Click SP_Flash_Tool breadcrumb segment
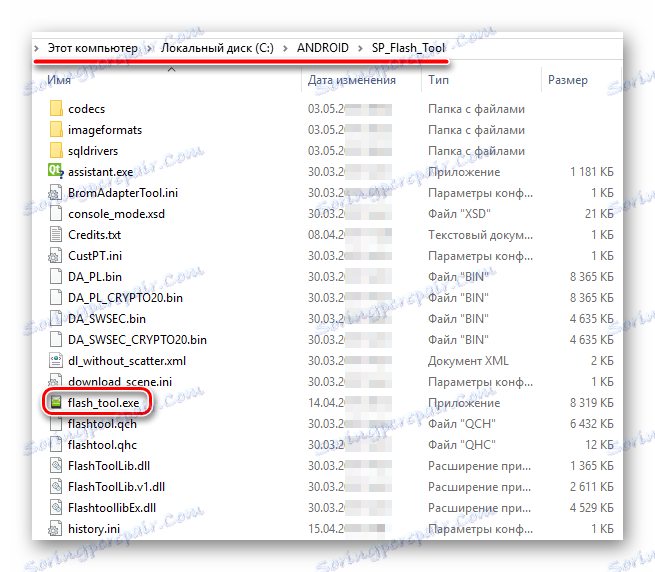Screen dimensions: 655x572 tap(408, 48)
